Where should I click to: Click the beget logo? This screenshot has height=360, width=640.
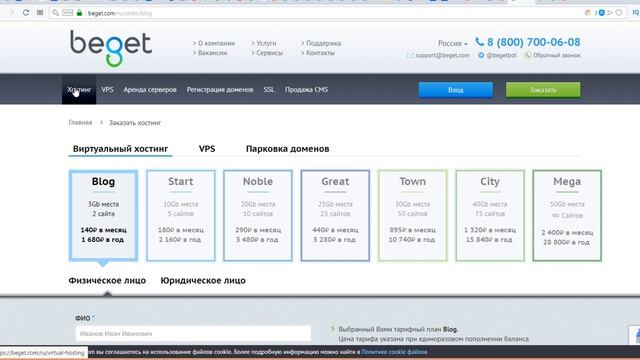(111, 48)
